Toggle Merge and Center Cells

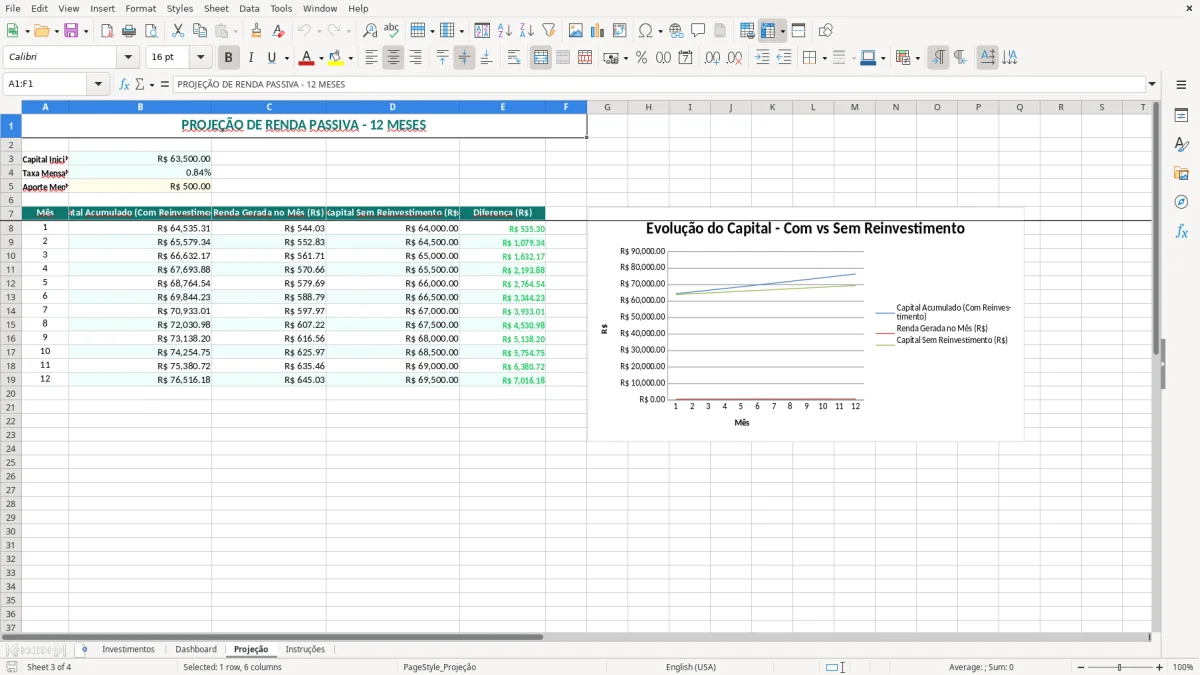(541, 58)
